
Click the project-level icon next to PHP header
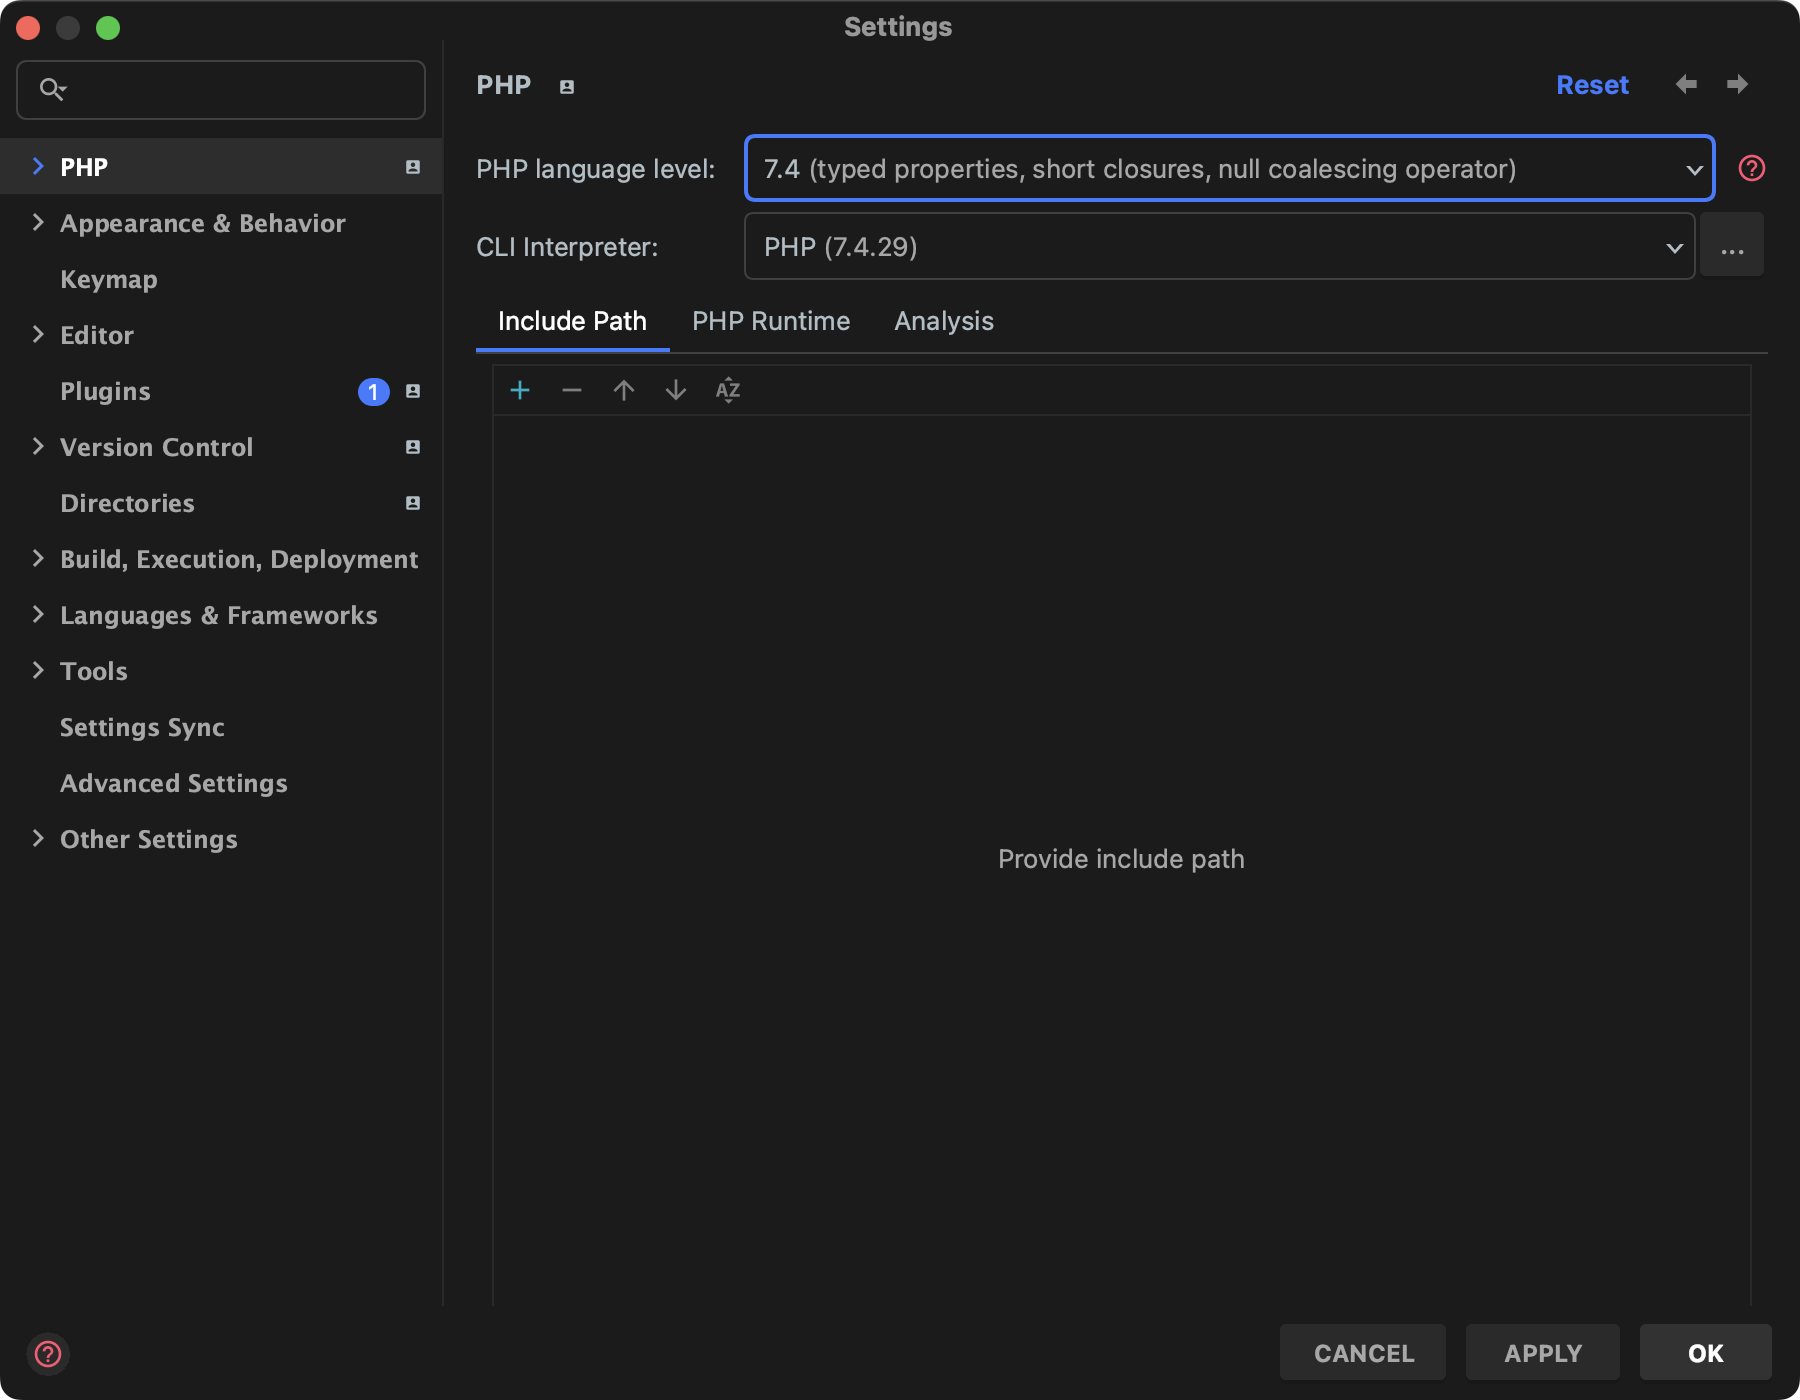point(567,87)
